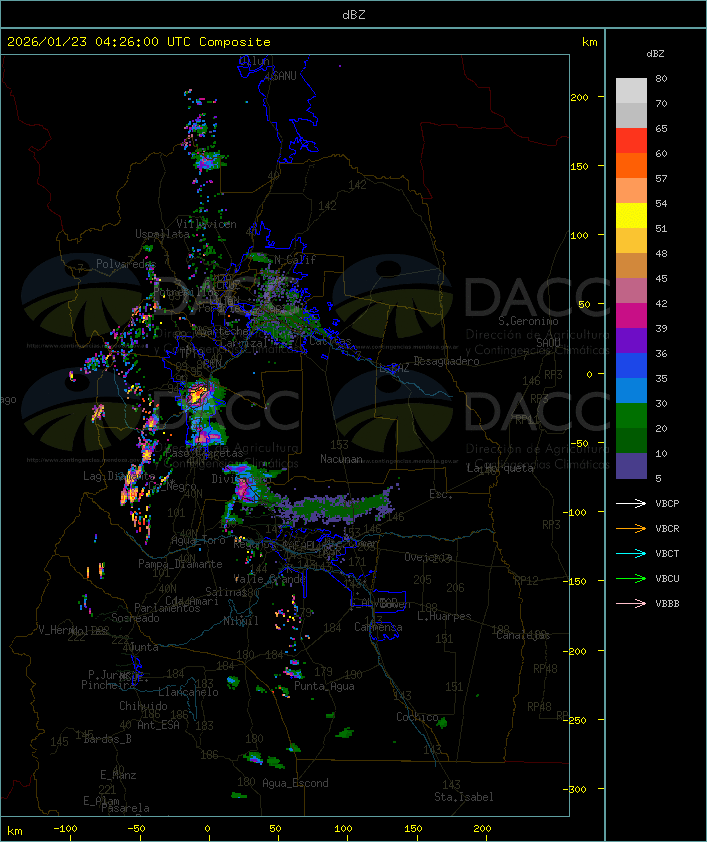Click the purple 5-10 dBZ legend swatch

[631, 466]
